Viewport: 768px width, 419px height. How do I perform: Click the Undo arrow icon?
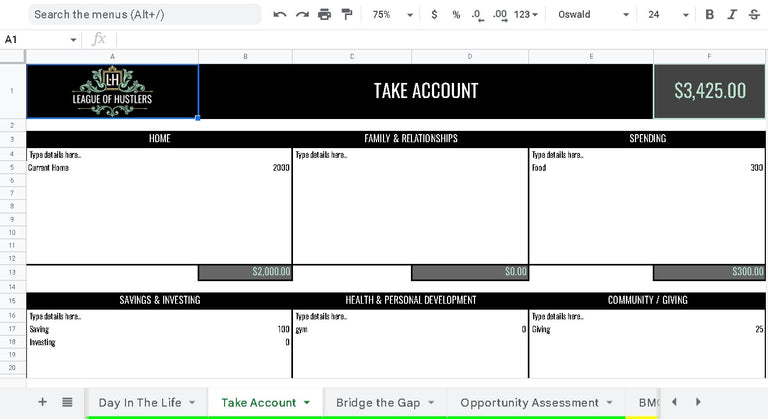(x=280, y=15)
